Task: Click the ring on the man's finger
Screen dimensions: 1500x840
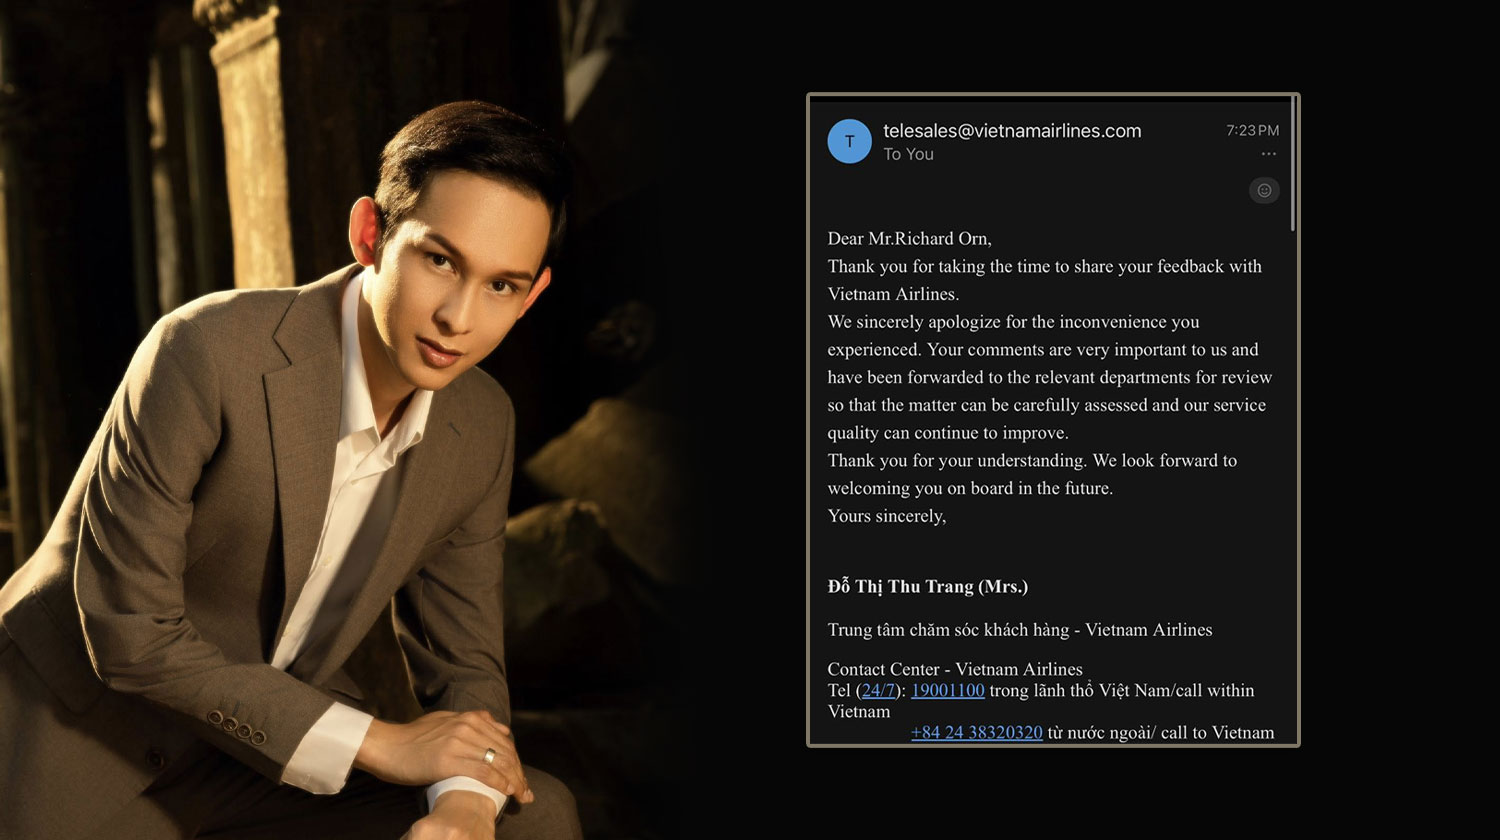Action: click(x=489, y=755)
